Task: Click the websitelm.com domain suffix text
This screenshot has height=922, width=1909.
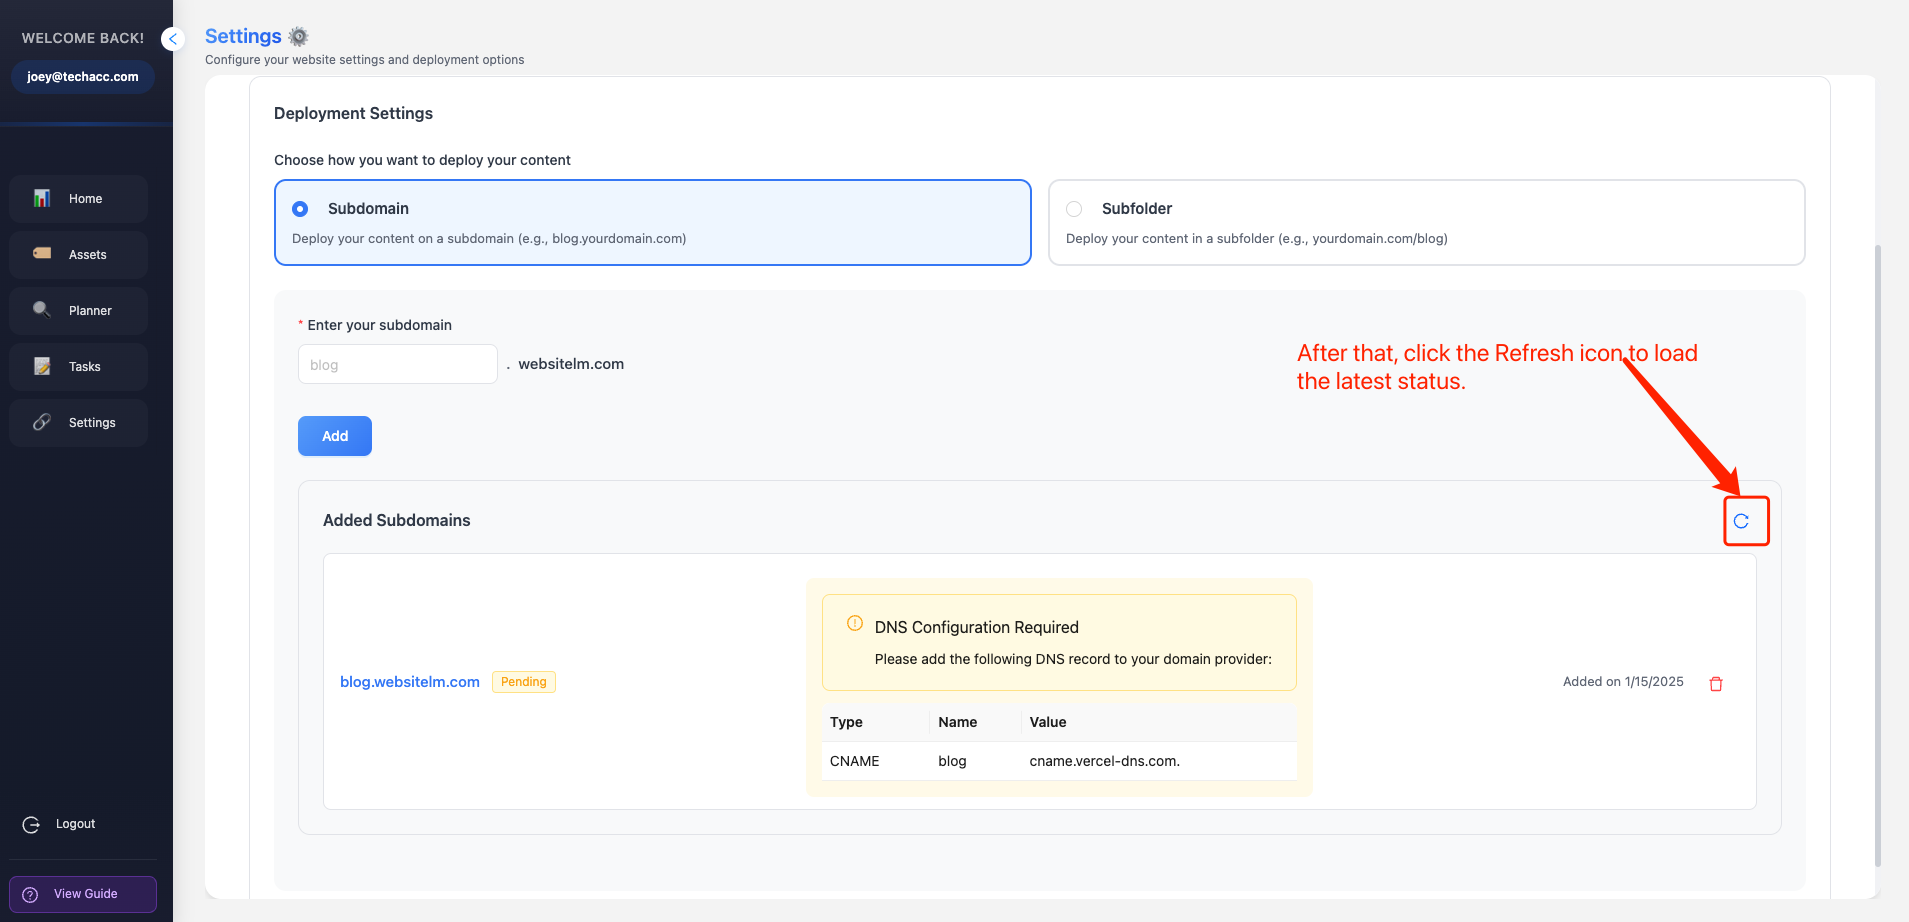Action: click(x=571, y=364)
